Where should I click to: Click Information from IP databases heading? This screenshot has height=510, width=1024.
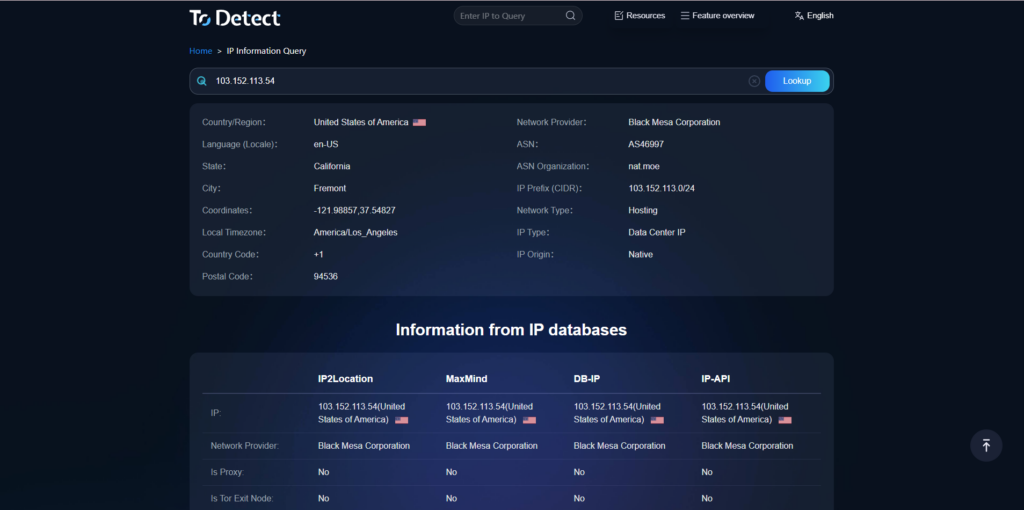pos(511,330)
